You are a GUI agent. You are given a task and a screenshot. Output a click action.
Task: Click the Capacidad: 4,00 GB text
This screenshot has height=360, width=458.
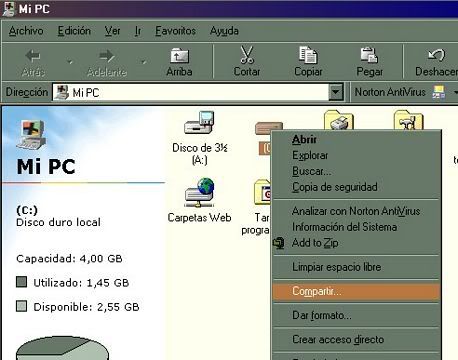[x=69, y=259]
